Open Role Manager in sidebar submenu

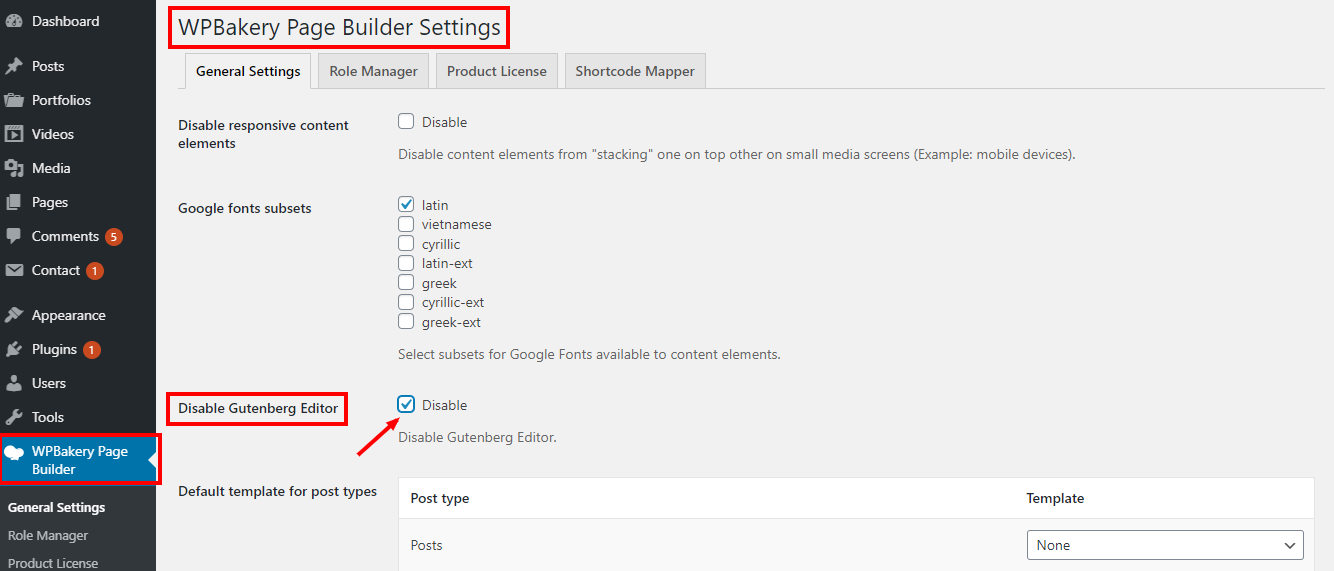pos(48,535)
